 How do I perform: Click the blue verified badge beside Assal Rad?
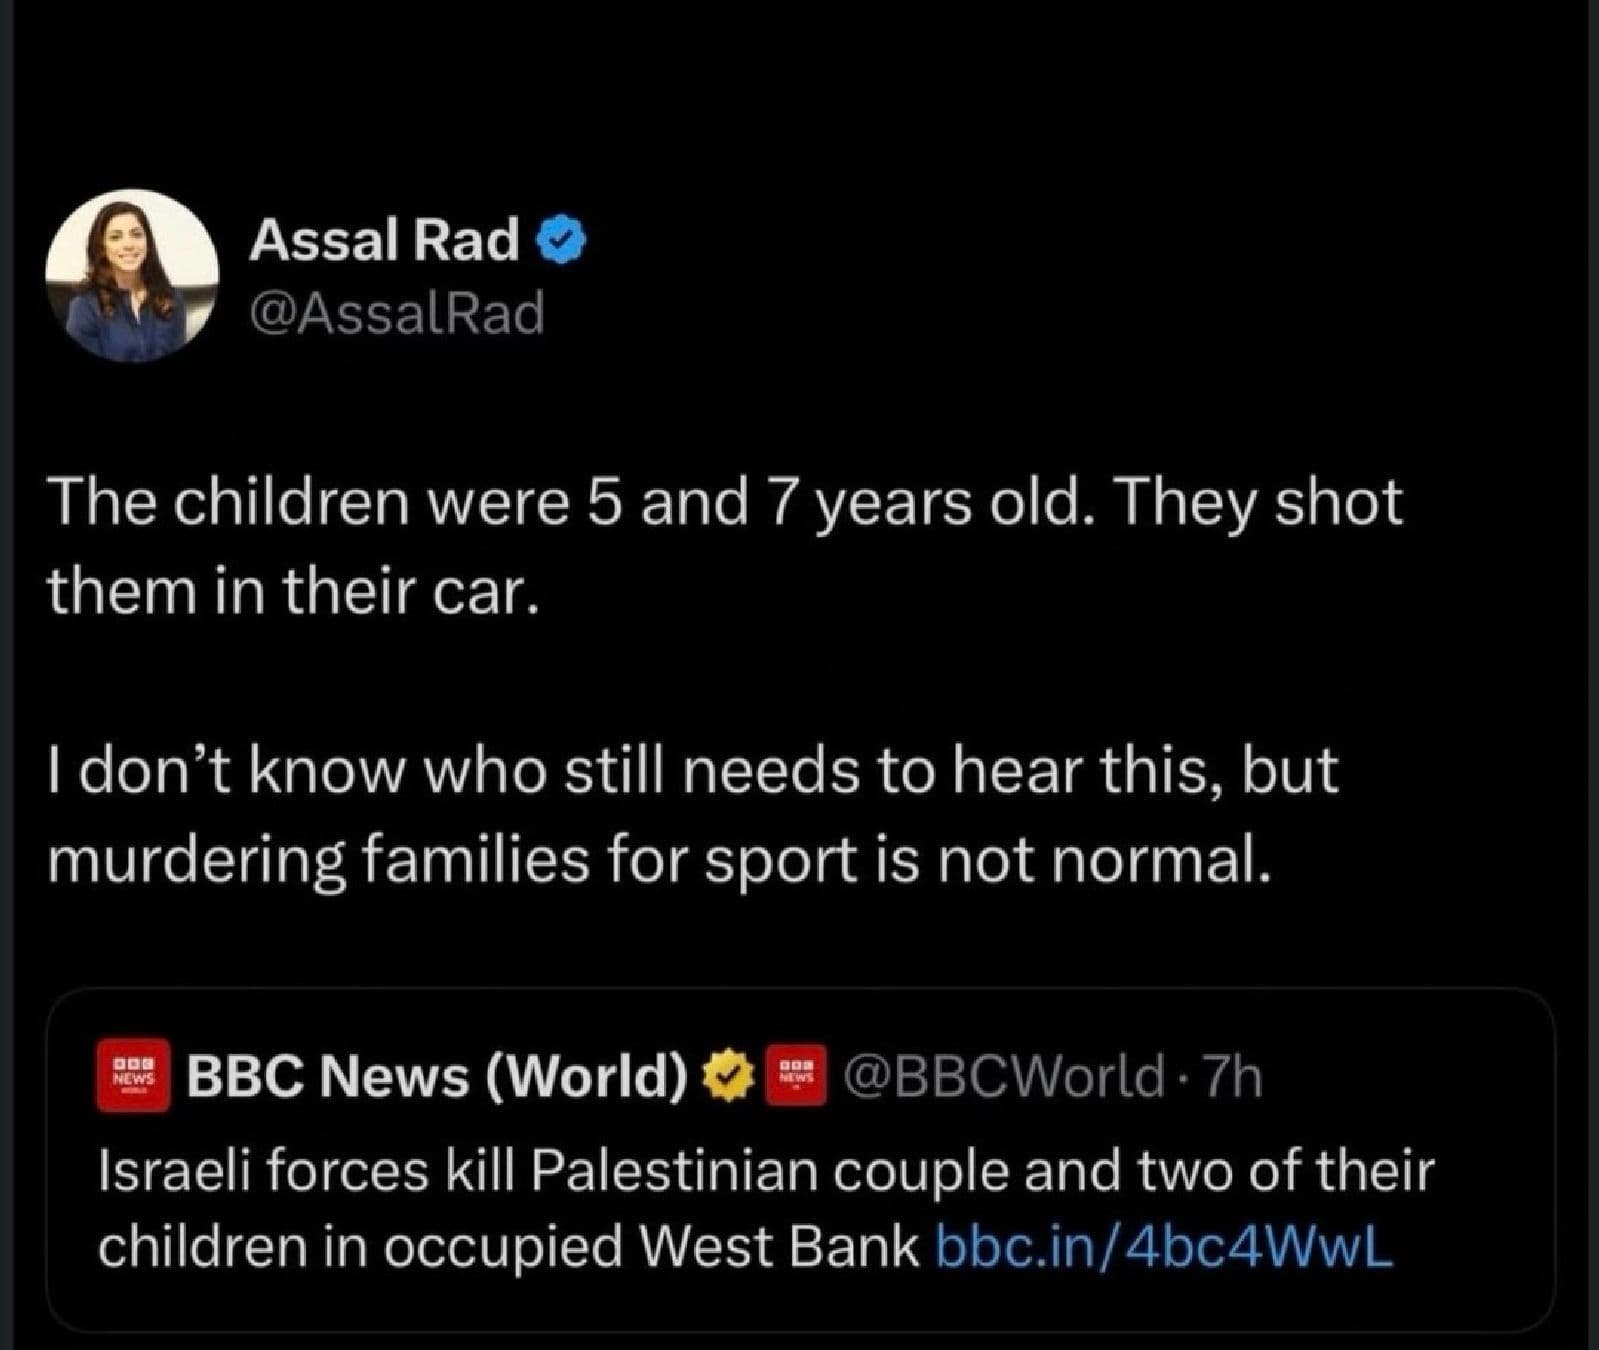562,241
